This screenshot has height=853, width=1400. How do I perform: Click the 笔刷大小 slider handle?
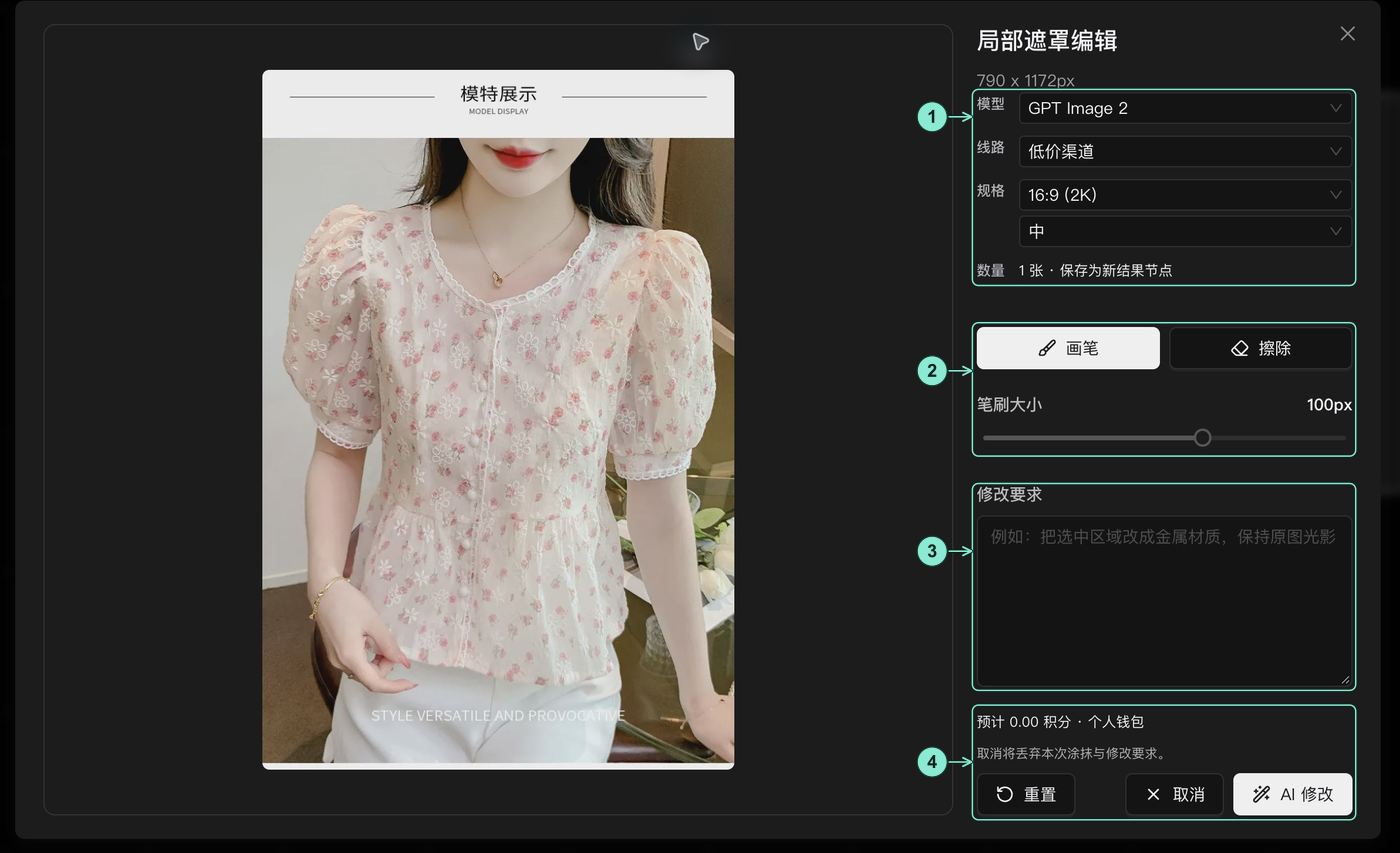(x=1202, y=437)
